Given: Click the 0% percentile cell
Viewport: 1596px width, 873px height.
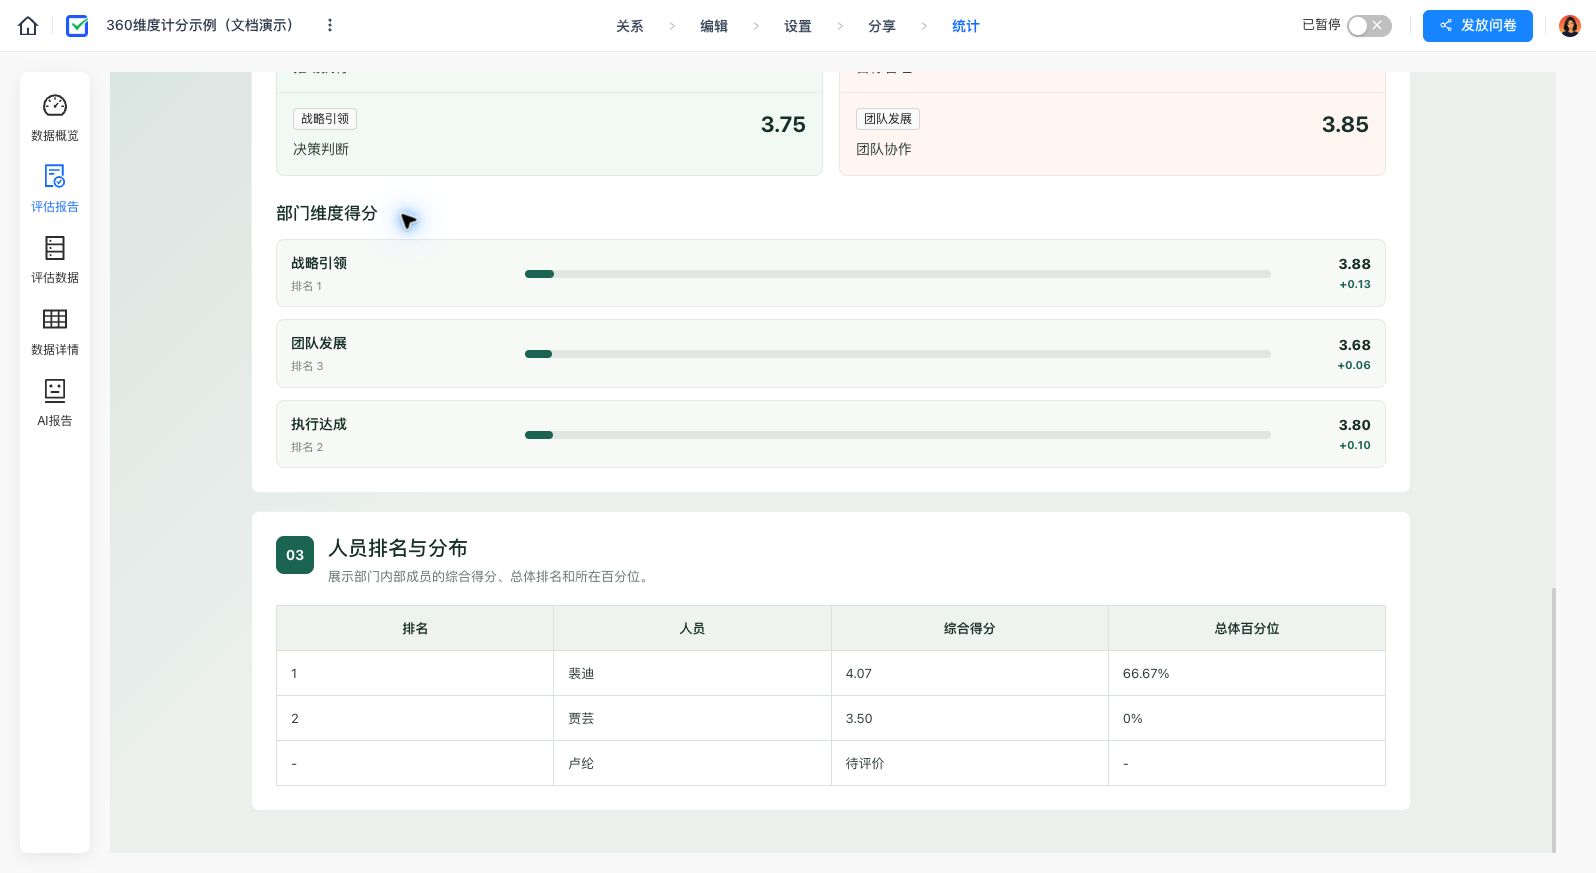Looking at the screenshot, I should coord(1247,718).
